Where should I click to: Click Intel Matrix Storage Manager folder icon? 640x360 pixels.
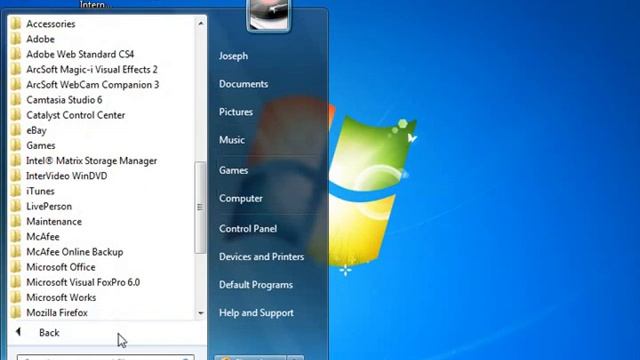(16, 160)
